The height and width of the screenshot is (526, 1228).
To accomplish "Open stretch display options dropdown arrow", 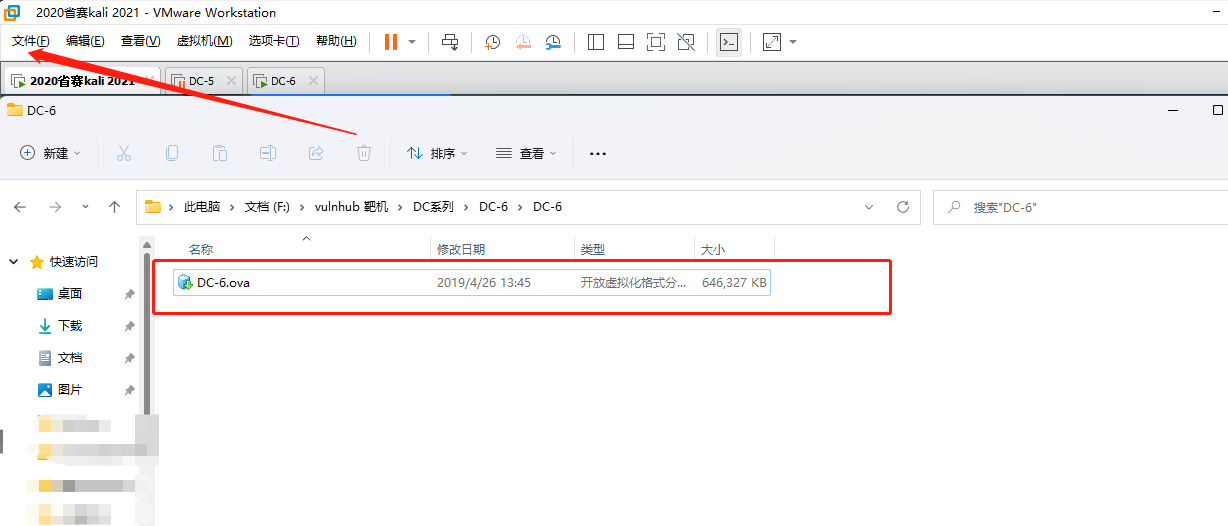I will coord(793,42).
